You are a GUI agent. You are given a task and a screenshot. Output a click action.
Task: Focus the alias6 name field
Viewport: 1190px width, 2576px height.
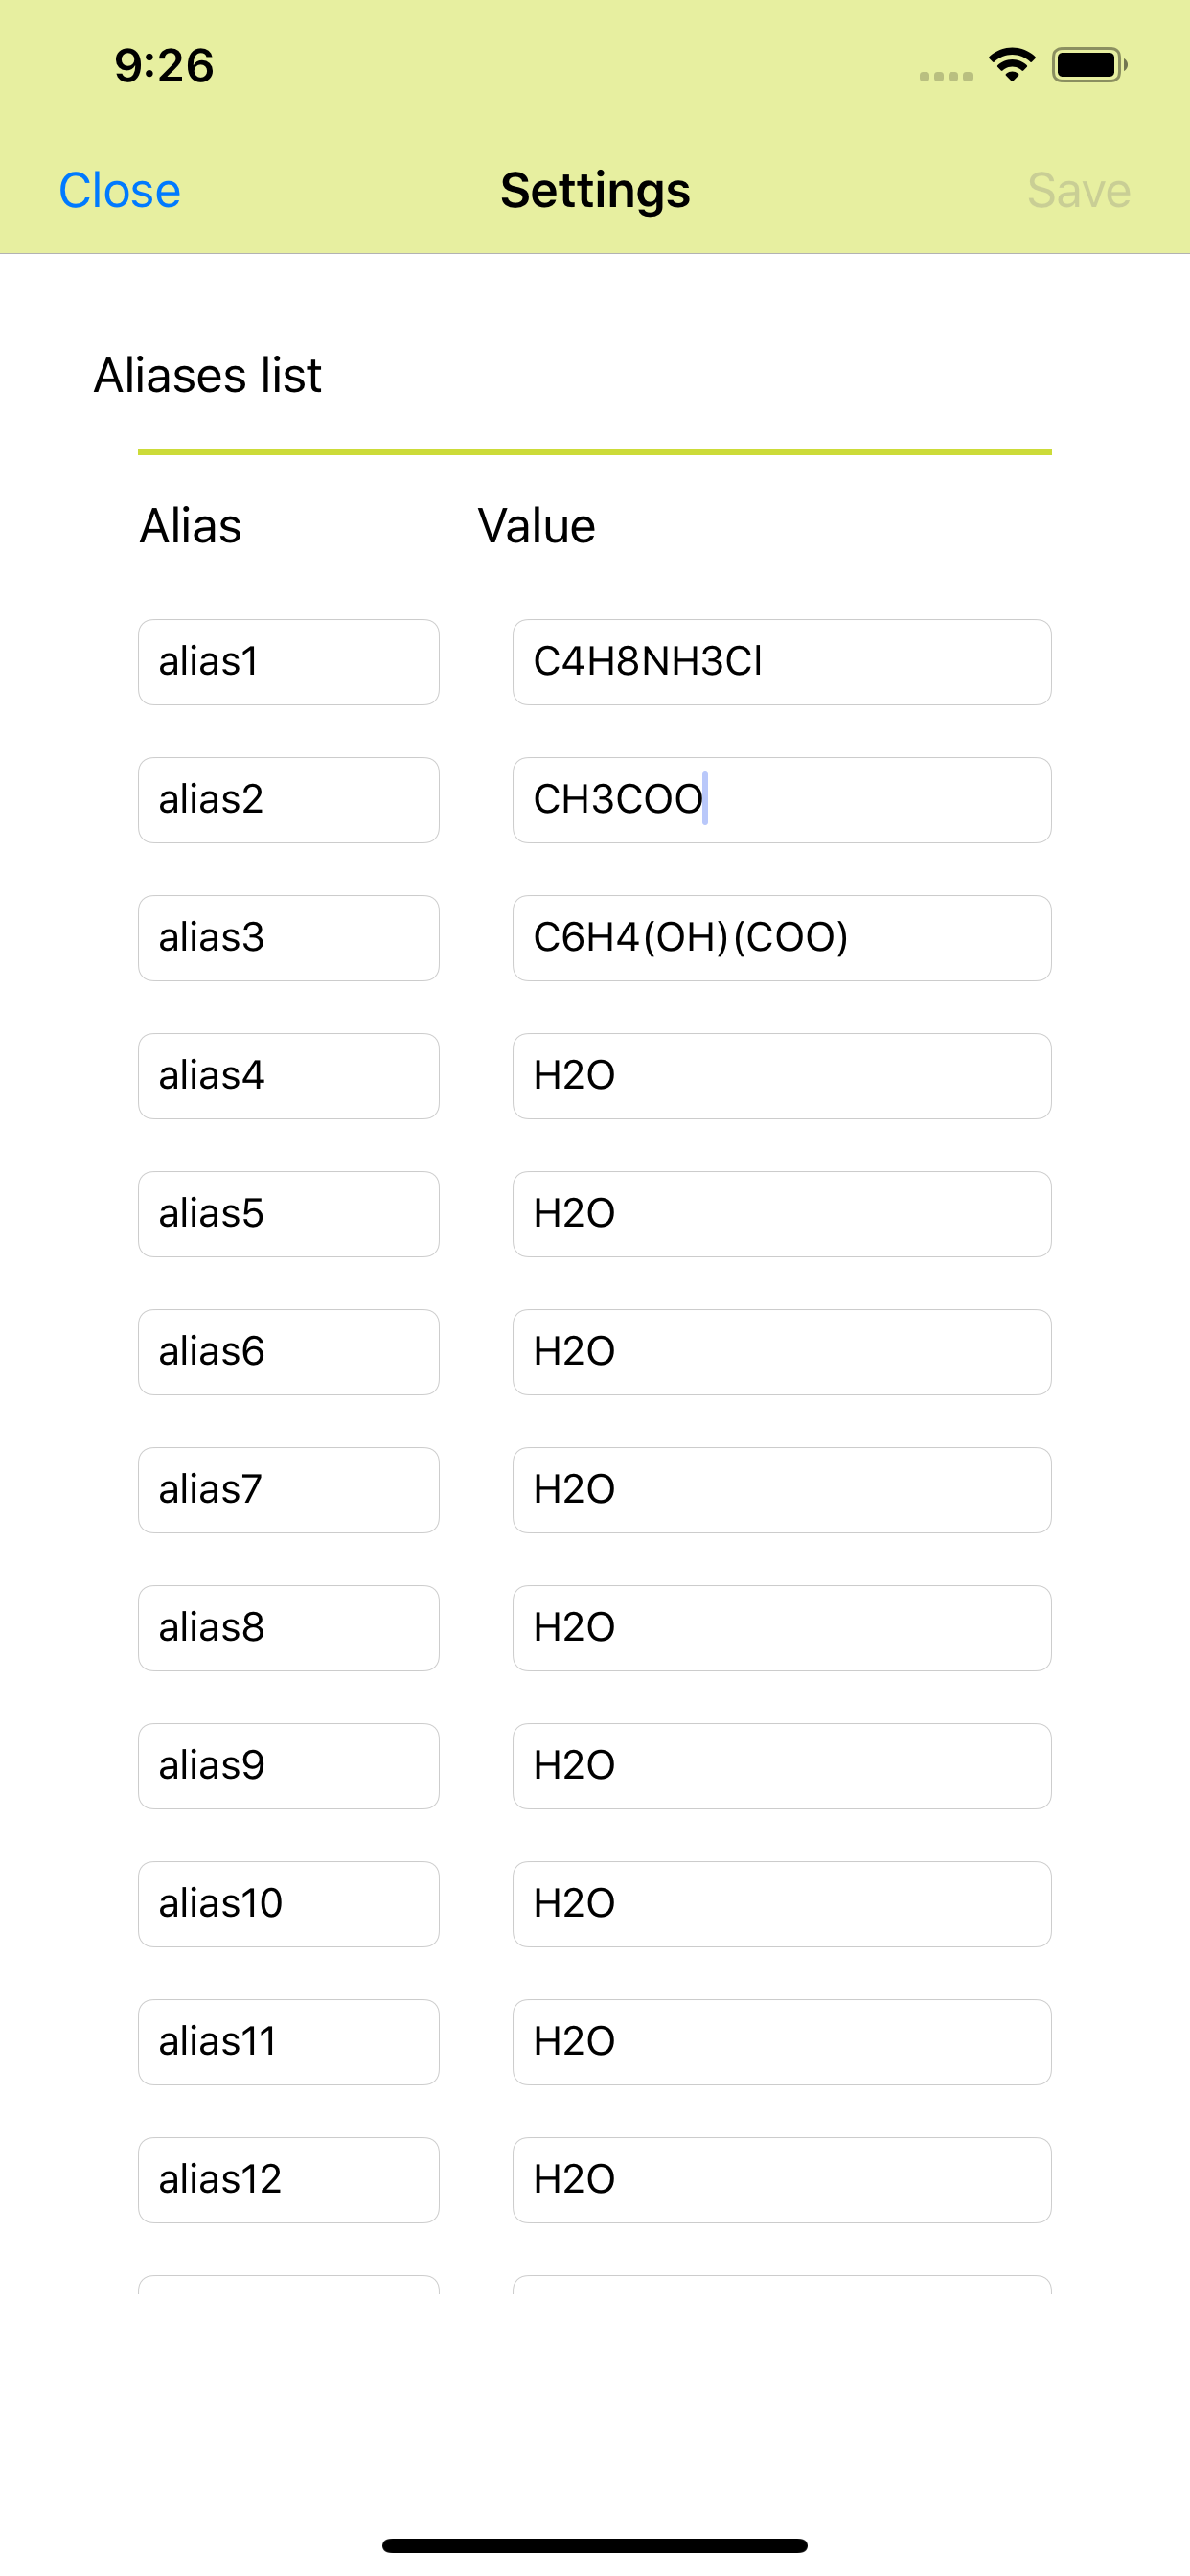coord(288,1352)
